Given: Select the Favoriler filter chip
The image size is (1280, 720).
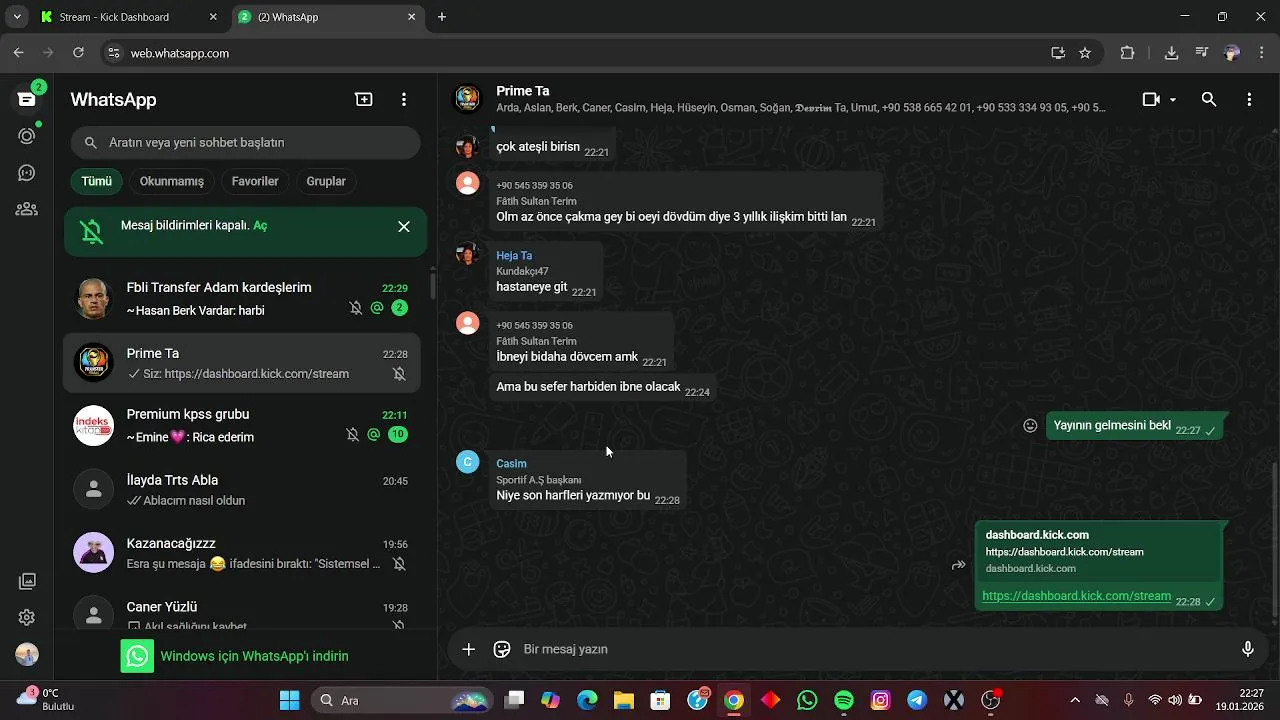Looking at the screenshot, I should [x=255, y=181].
